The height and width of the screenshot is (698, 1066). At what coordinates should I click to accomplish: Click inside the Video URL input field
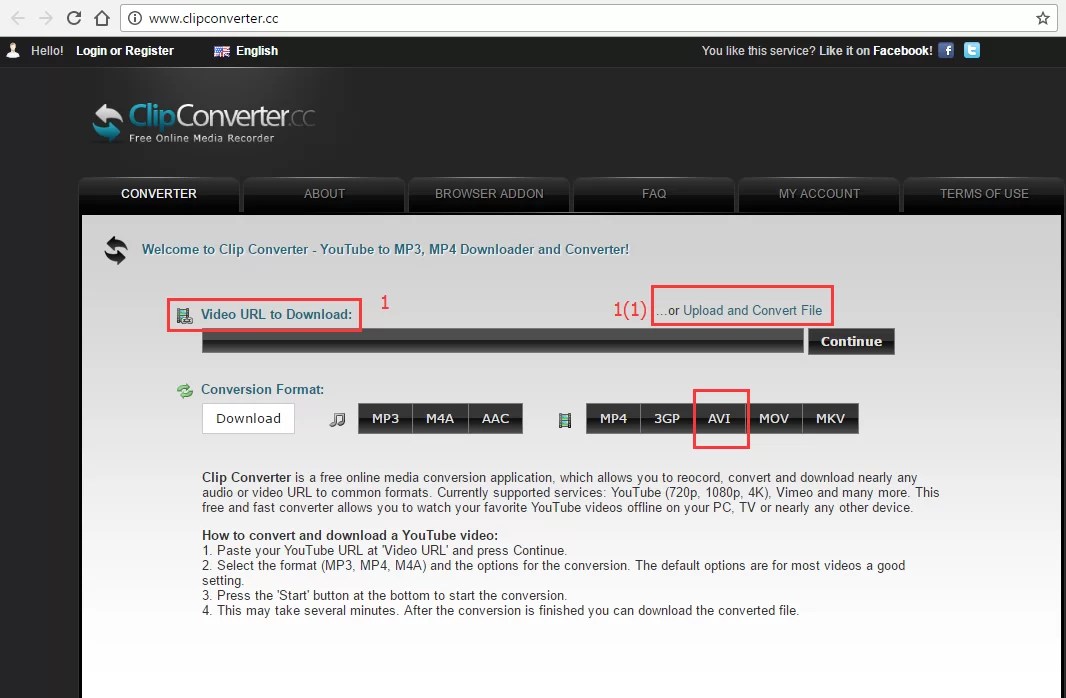click(500, 341)
